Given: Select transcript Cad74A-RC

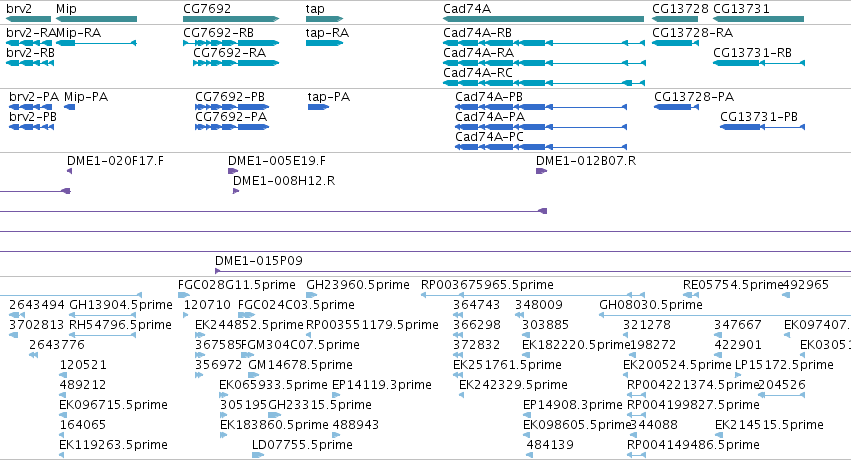Looking at the screenshot, I should pos(544,83).
